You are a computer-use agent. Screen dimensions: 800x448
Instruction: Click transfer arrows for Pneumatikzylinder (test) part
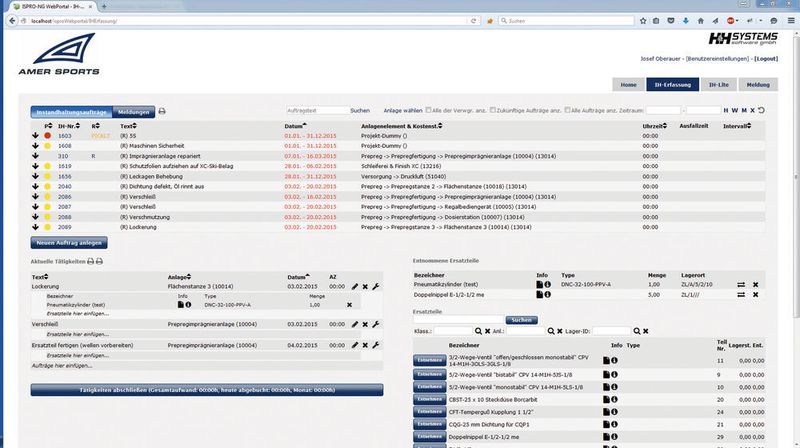(741, 285)
